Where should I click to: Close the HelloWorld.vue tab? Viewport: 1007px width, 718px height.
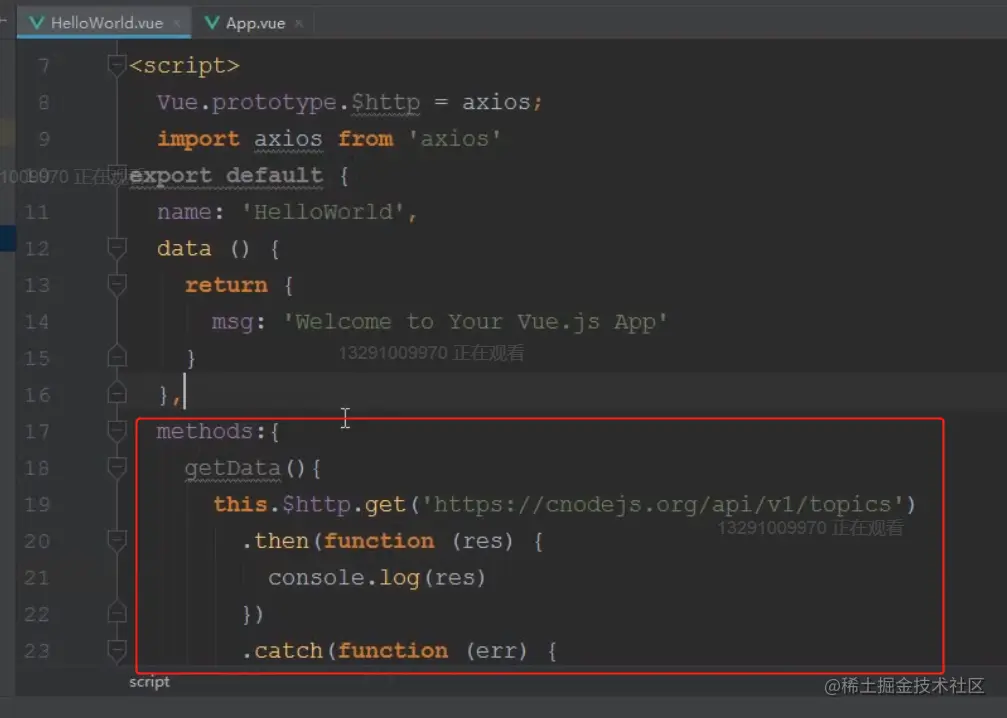click(x=177, y=24)
